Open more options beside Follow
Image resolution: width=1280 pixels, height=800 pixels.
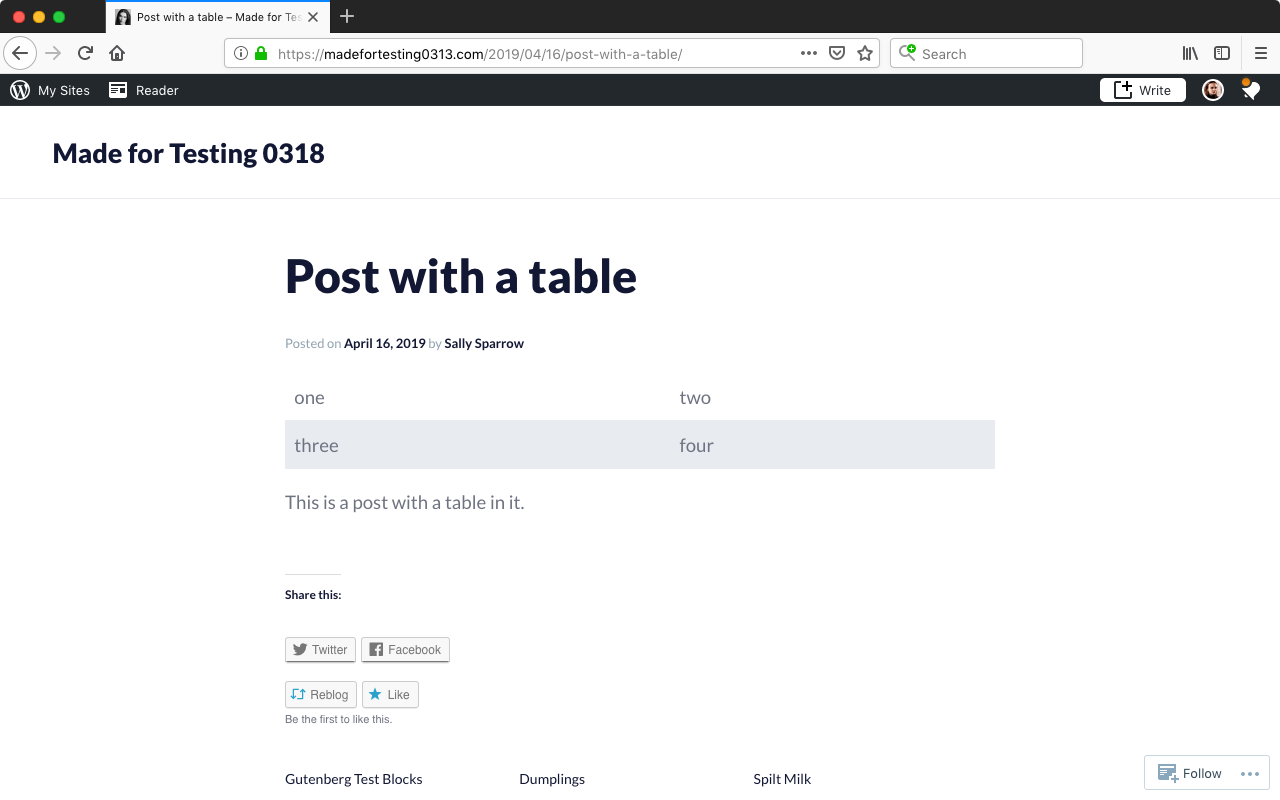click(1251, 773)
